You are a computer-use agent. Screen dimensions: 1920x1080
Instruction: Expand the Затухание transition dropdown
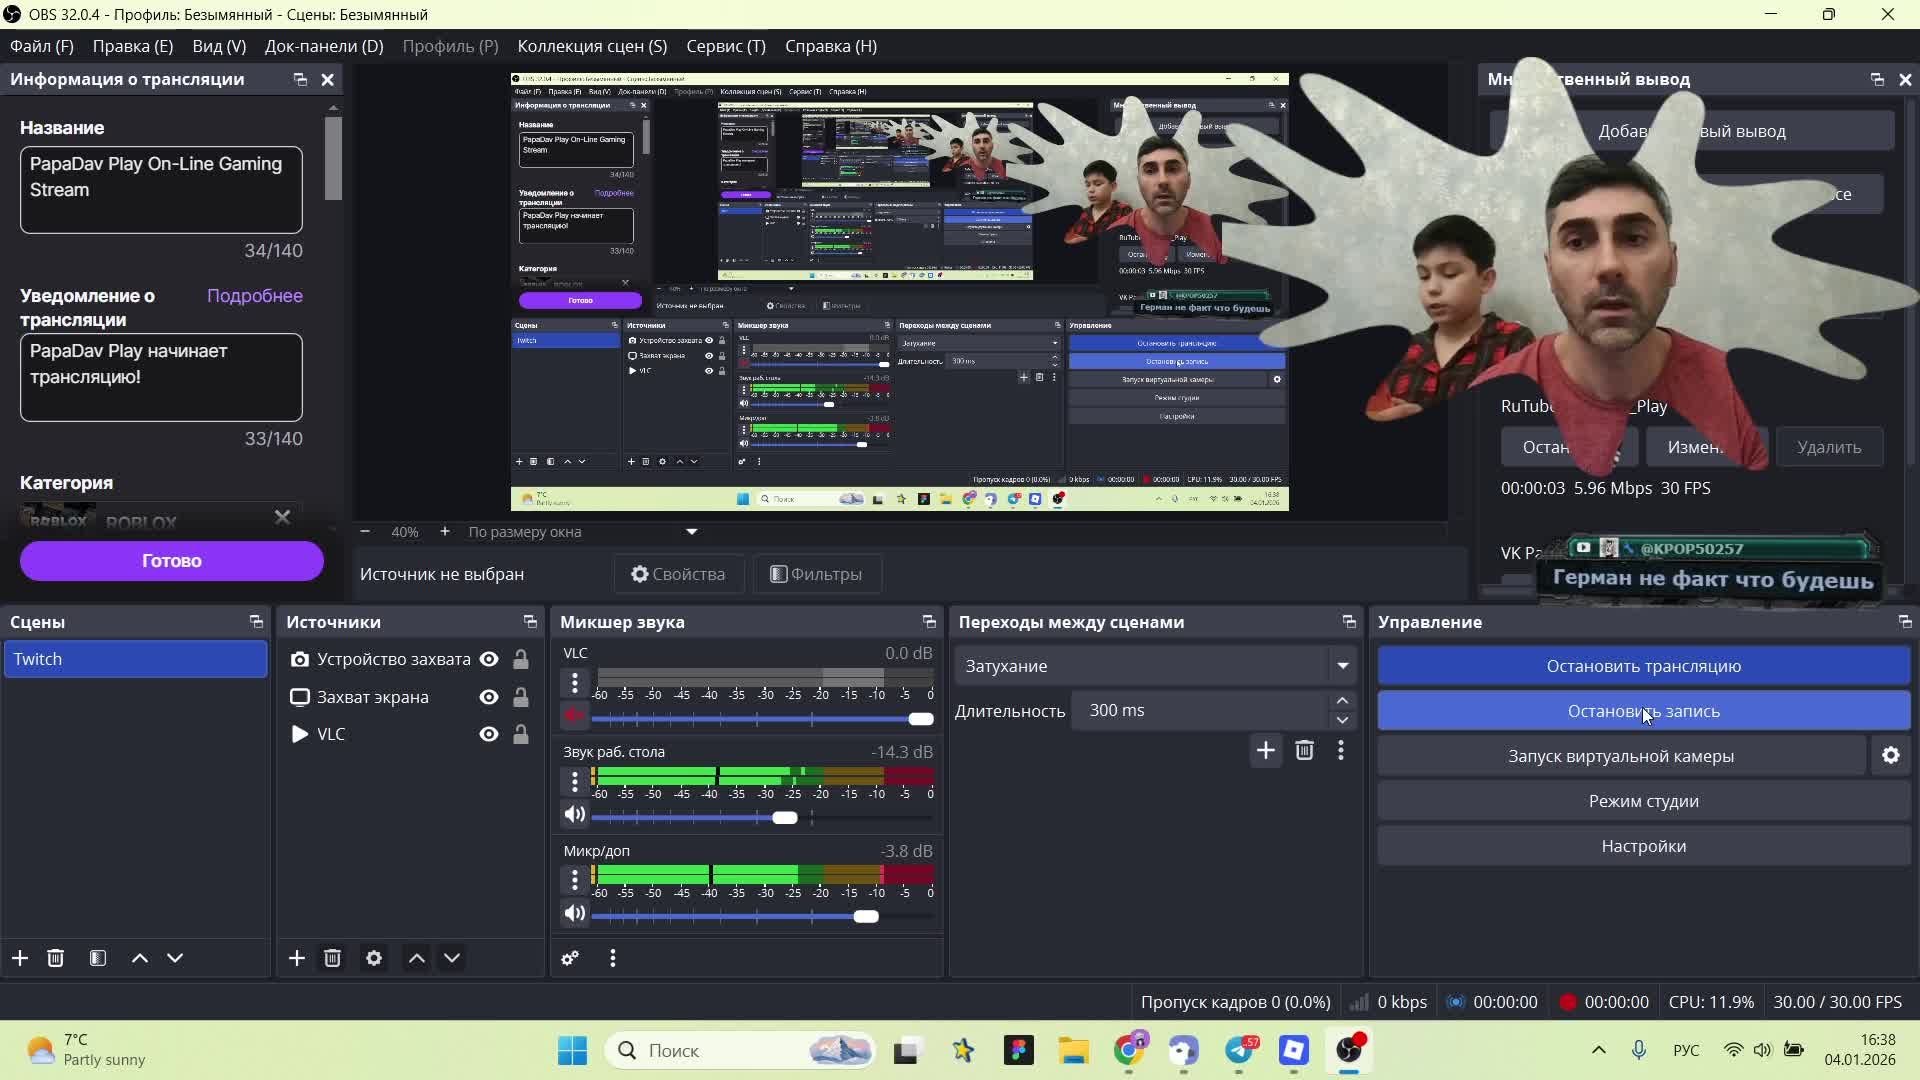point(1342,666)
